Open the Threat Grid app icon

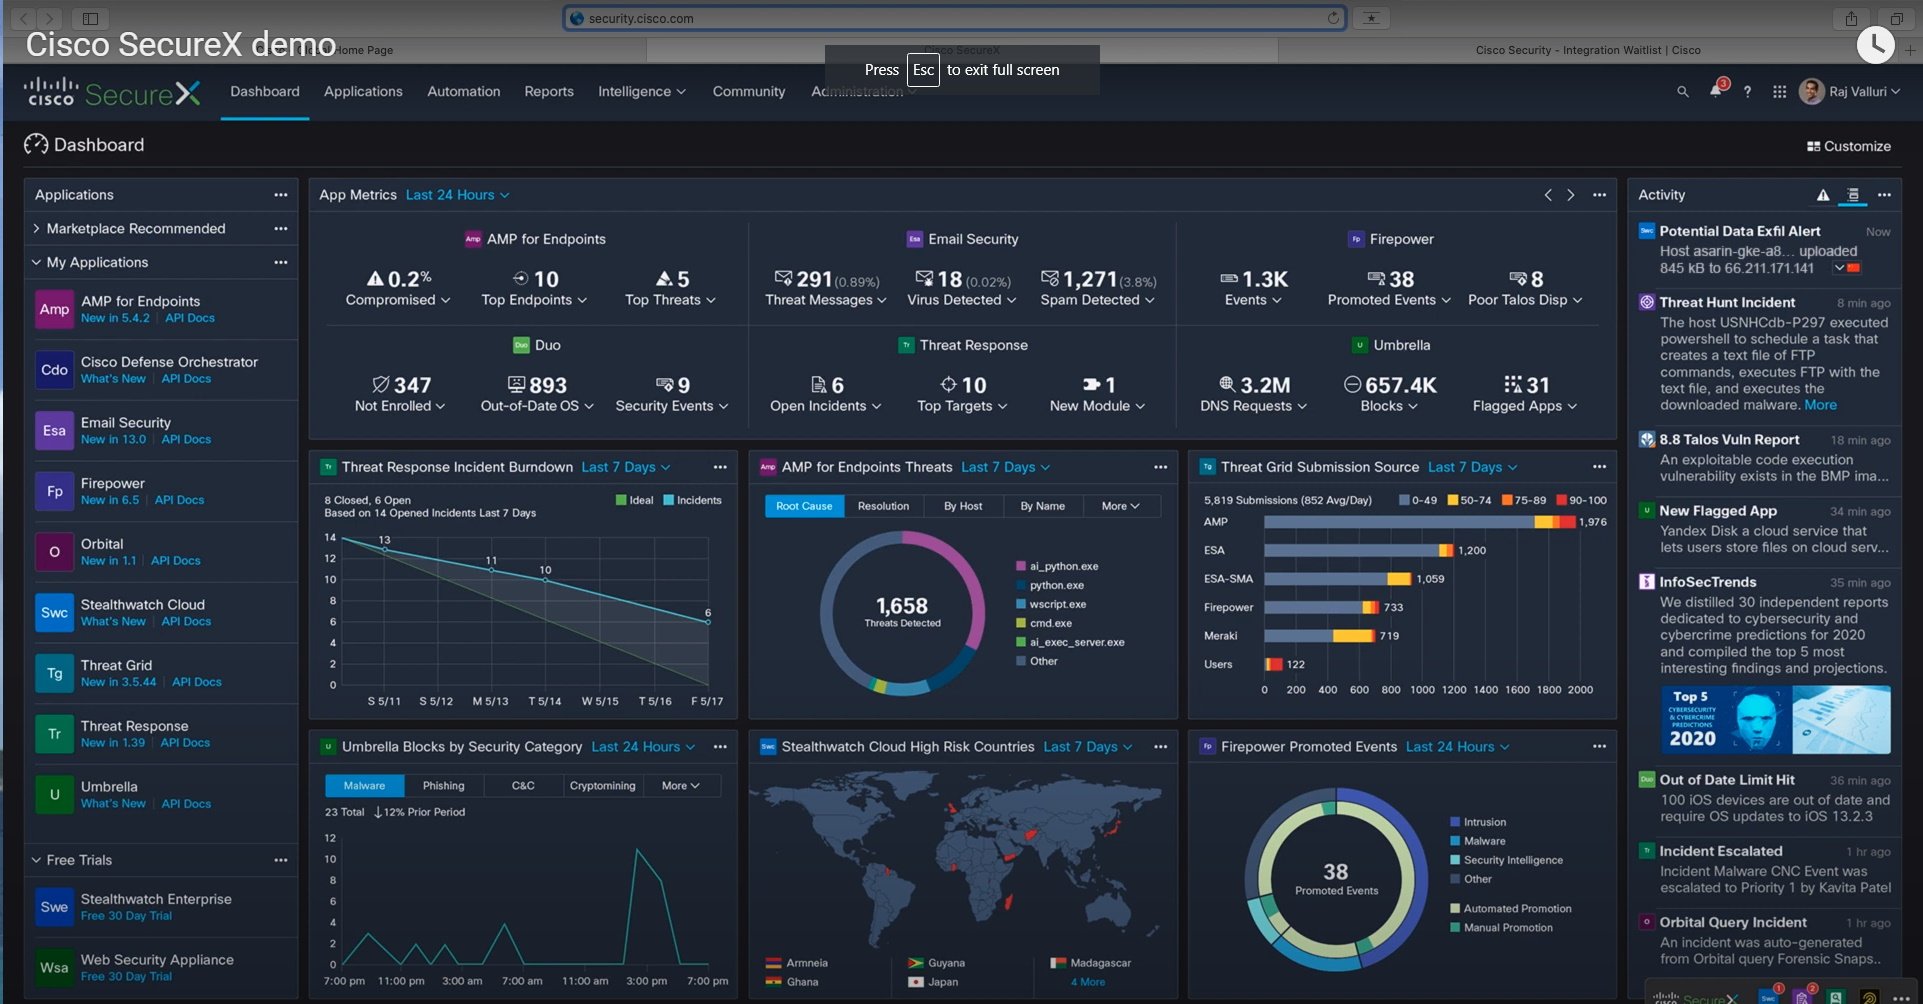(x=54, y=673)
